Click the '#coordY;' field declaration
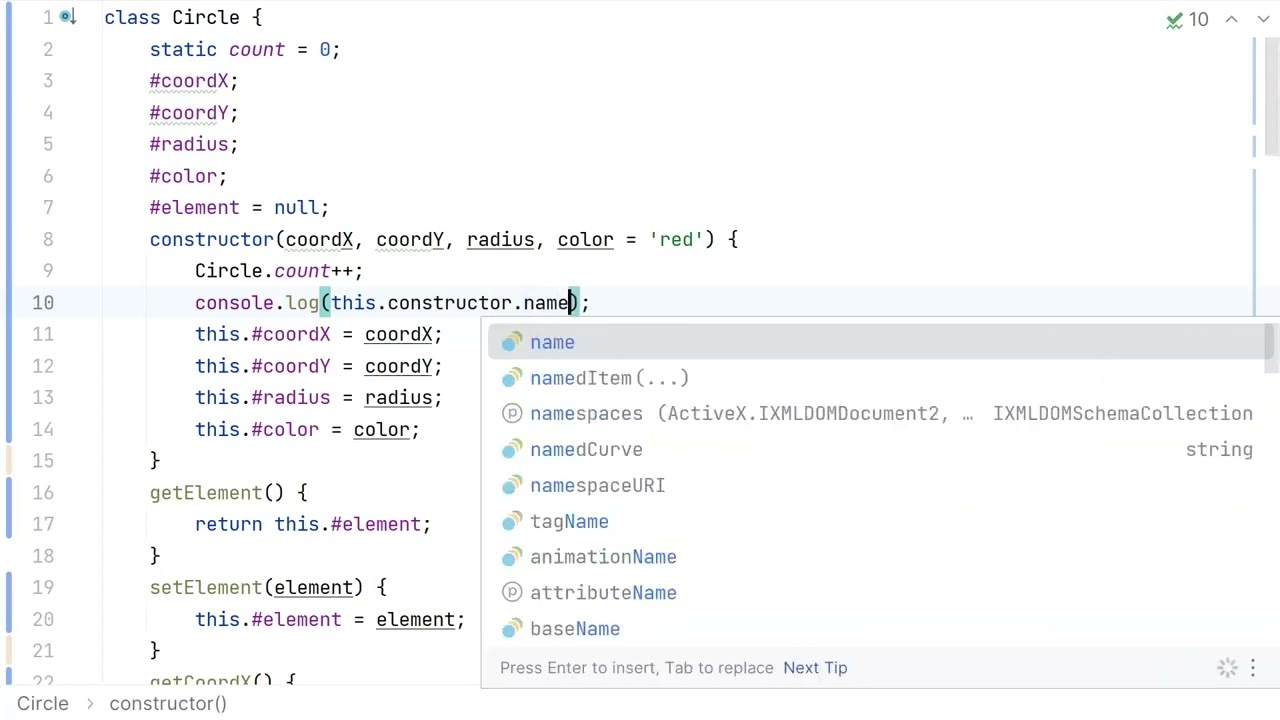The height and width of the screenshot is (720, 1280). 194,113
